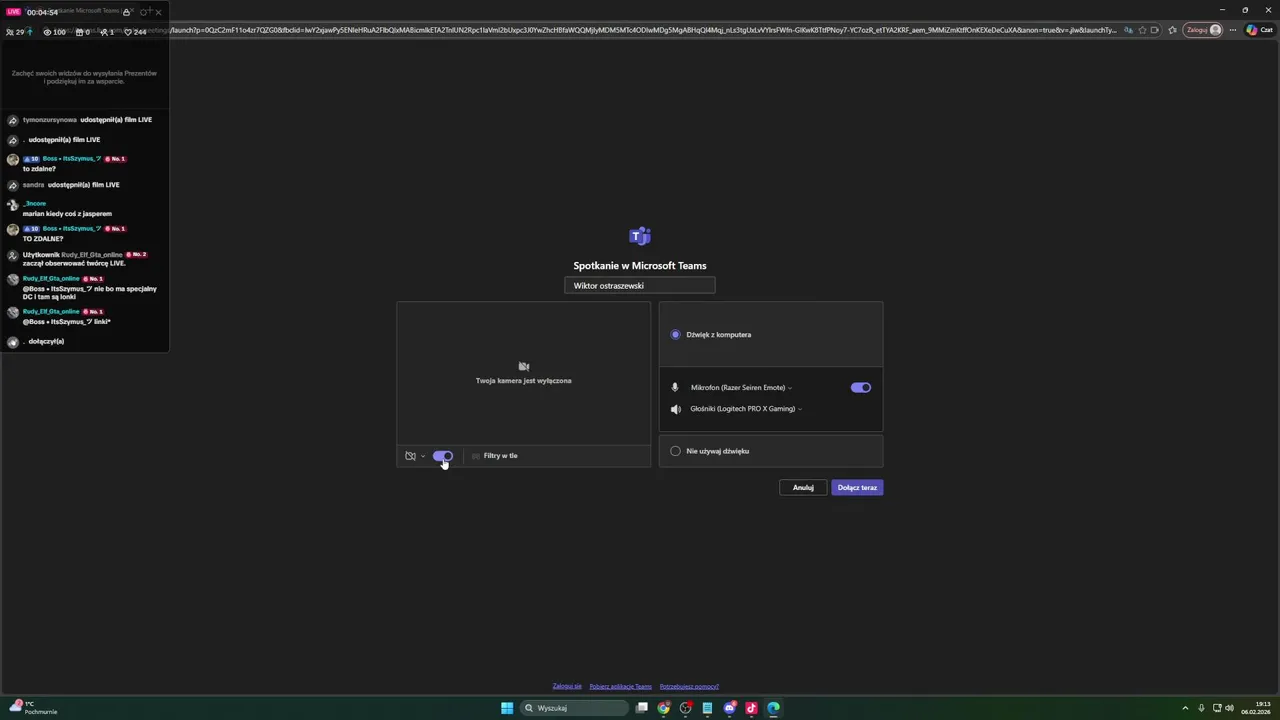
Task: Open the camera device dropdown chevron
Action: (x=423, y=456)
